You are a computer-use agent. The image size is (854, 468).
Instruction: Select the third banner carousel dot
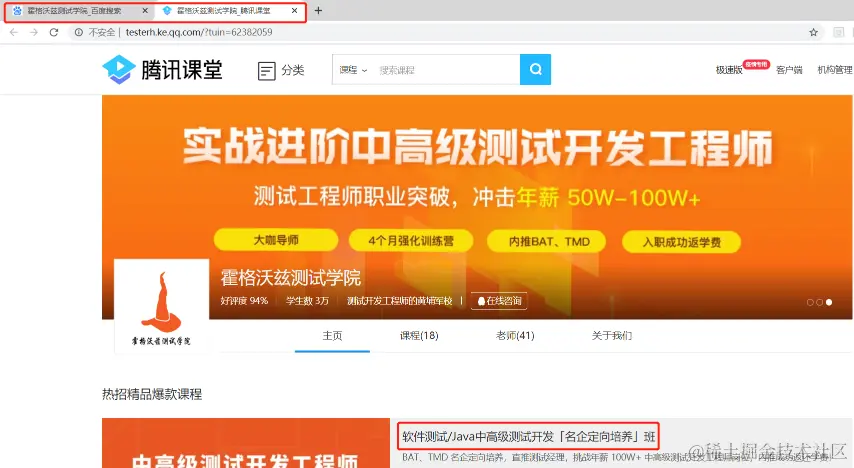(829, 302)
